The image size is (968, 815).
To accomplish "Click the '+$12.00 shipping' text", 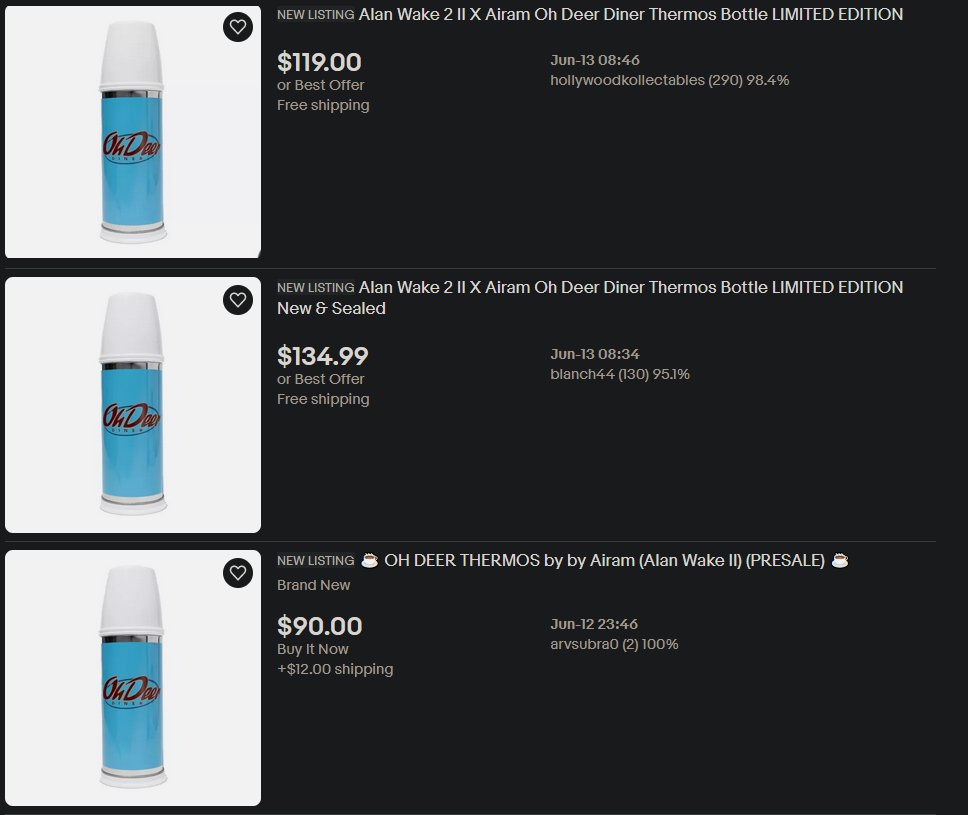I will (x=334, y=669).
